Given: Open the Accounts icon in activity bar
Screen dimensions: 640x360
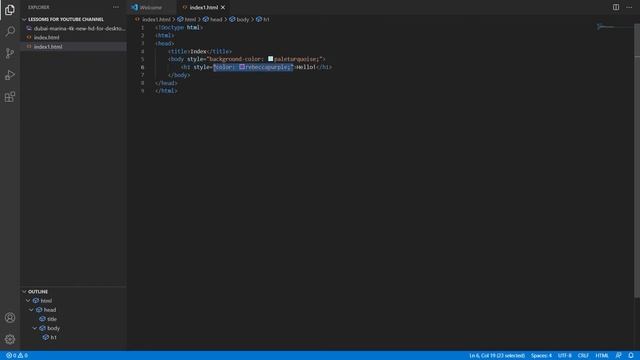Looking at the screenshot, I should [x=10, y=318].
